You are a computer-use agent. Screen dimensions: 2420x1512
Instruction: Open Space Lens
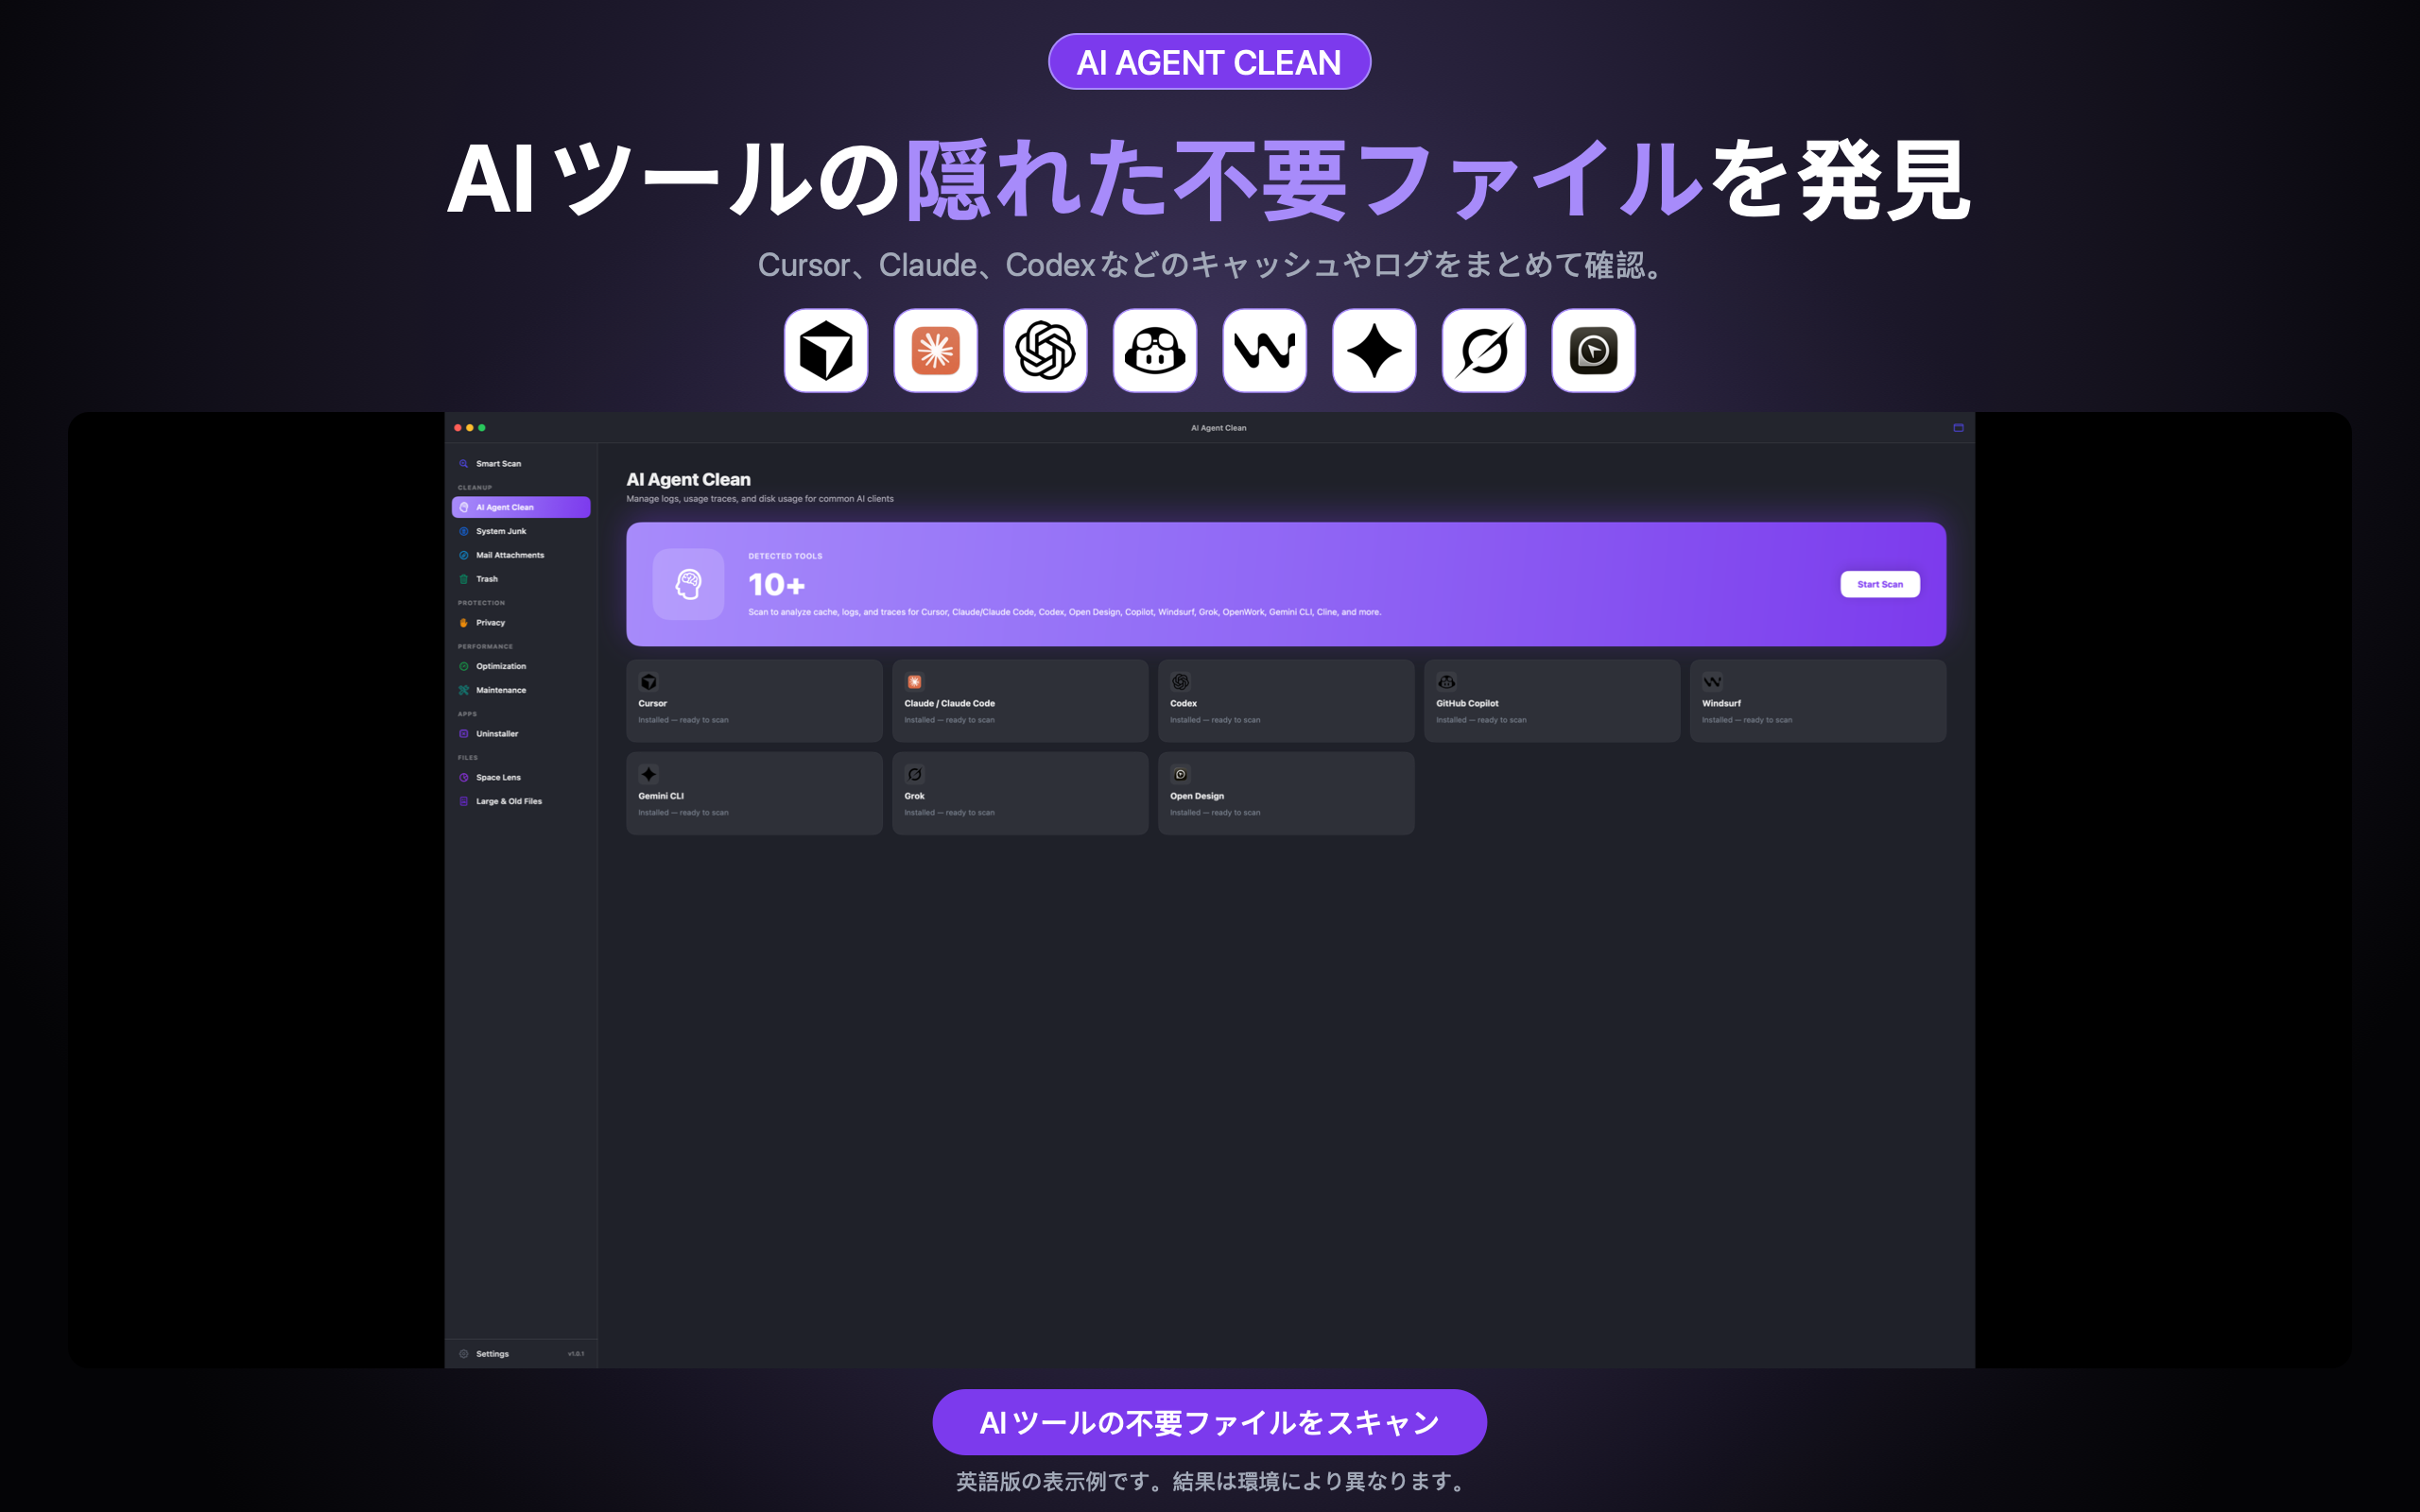(521, 777)
